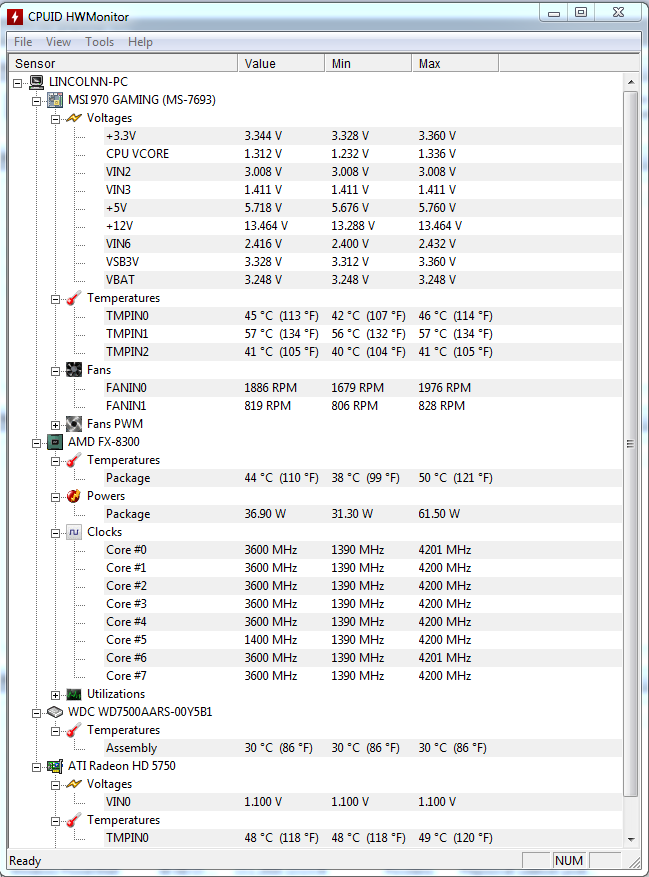Screen dimensions: 649x877
Task: Click the Fans PWM fan icon
Action: 74,424
